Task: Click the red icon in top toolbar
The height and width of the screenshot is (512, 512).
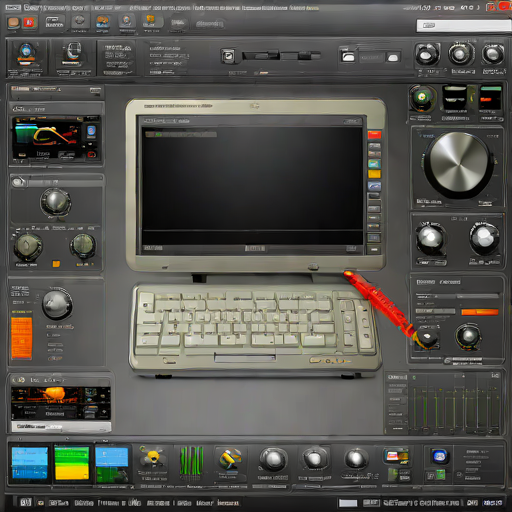Action: (x=29, y=23)
